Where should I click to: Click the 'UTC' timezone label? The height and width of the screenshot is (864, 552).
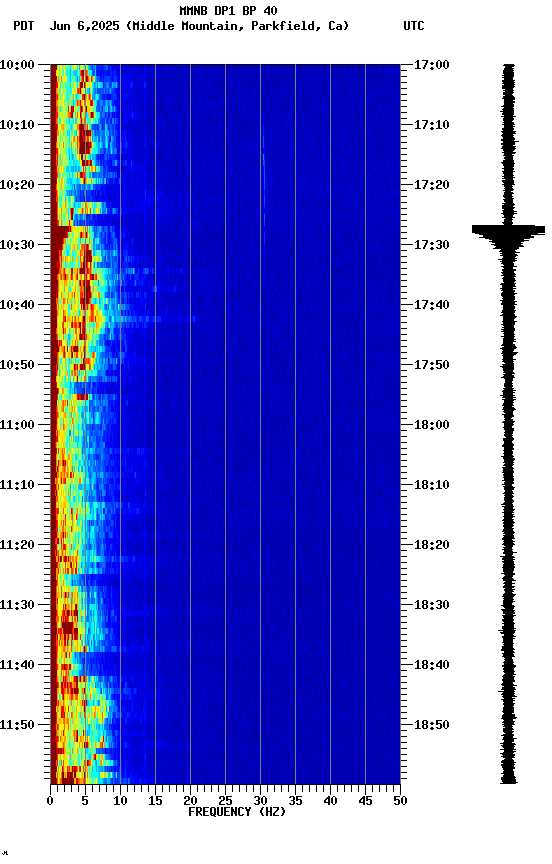point(414,26)
